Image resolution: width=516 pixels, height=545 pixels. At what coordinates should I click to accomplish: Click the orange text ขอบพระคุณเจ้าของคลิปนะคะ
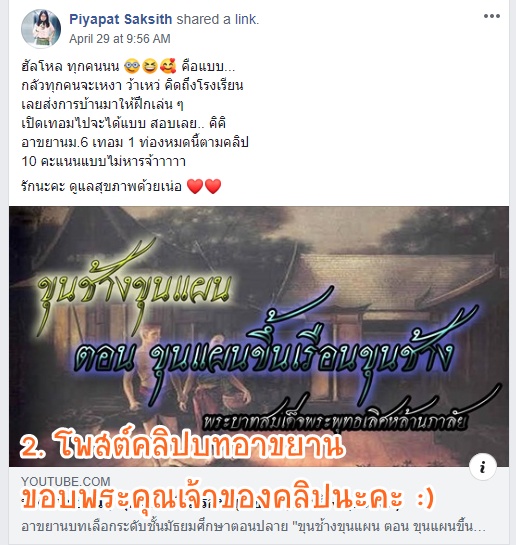tap(228, 499)
